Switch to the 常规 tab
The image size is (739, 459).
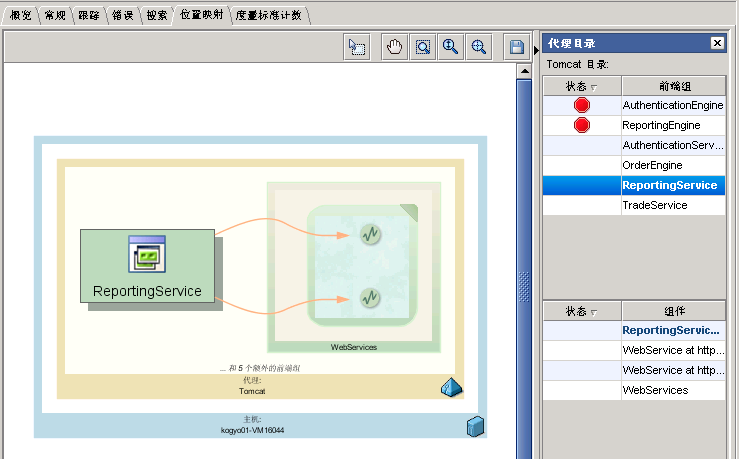(x=55, y=15)
